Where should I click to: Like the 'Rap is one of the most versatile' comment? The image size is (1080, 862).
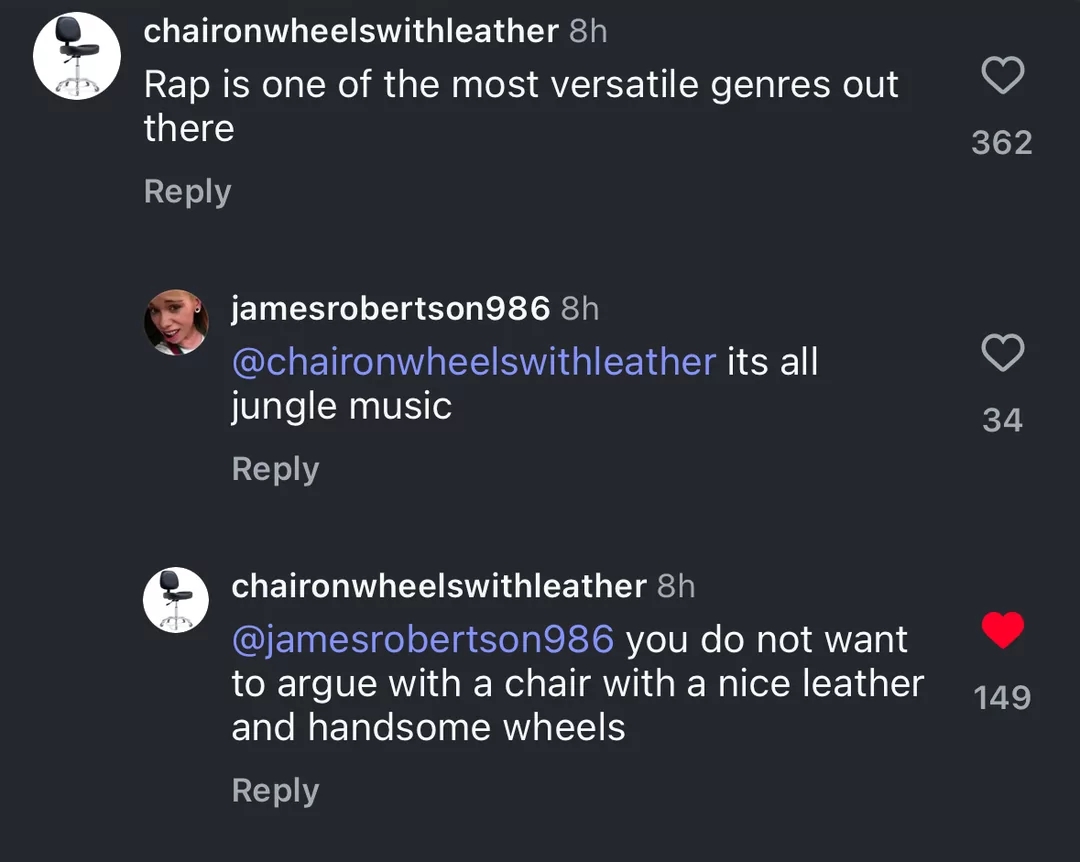coord(1002,74)
